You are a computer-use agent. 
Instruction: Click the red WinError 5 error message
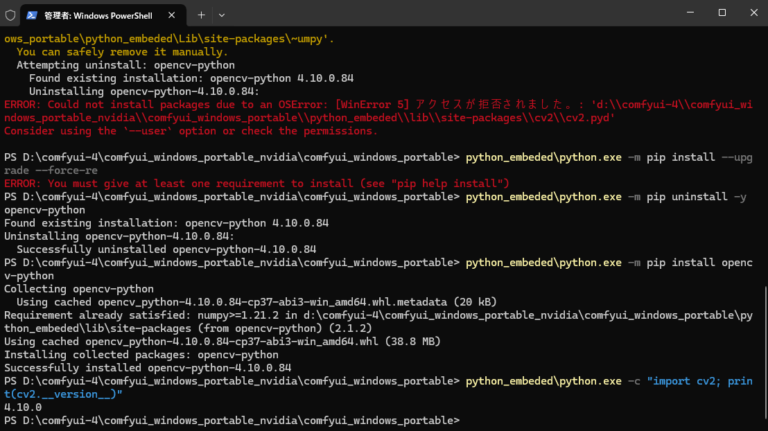point(378,111)
